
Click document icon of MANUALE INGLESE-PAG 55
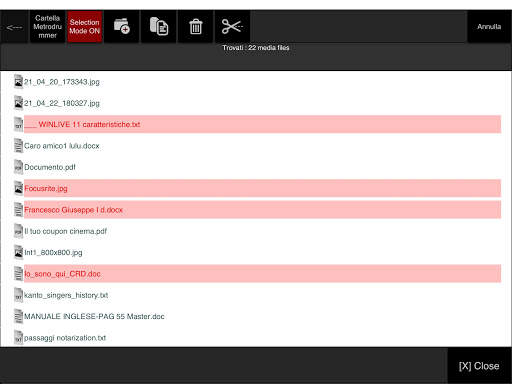tap(18, 317)
